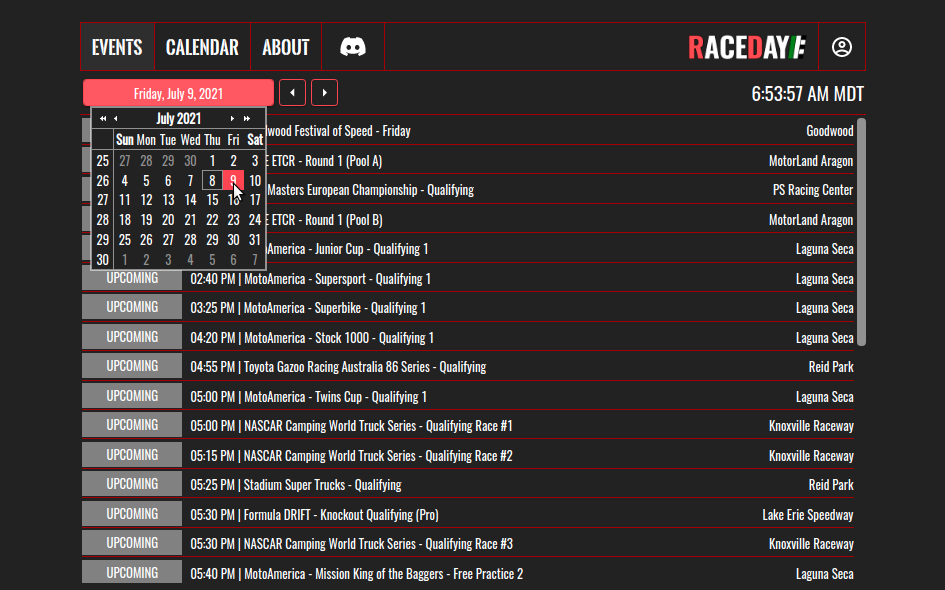Click week number 28 in calendar
This screenshot has width=945, height=590.
click(x=103, y=220)
